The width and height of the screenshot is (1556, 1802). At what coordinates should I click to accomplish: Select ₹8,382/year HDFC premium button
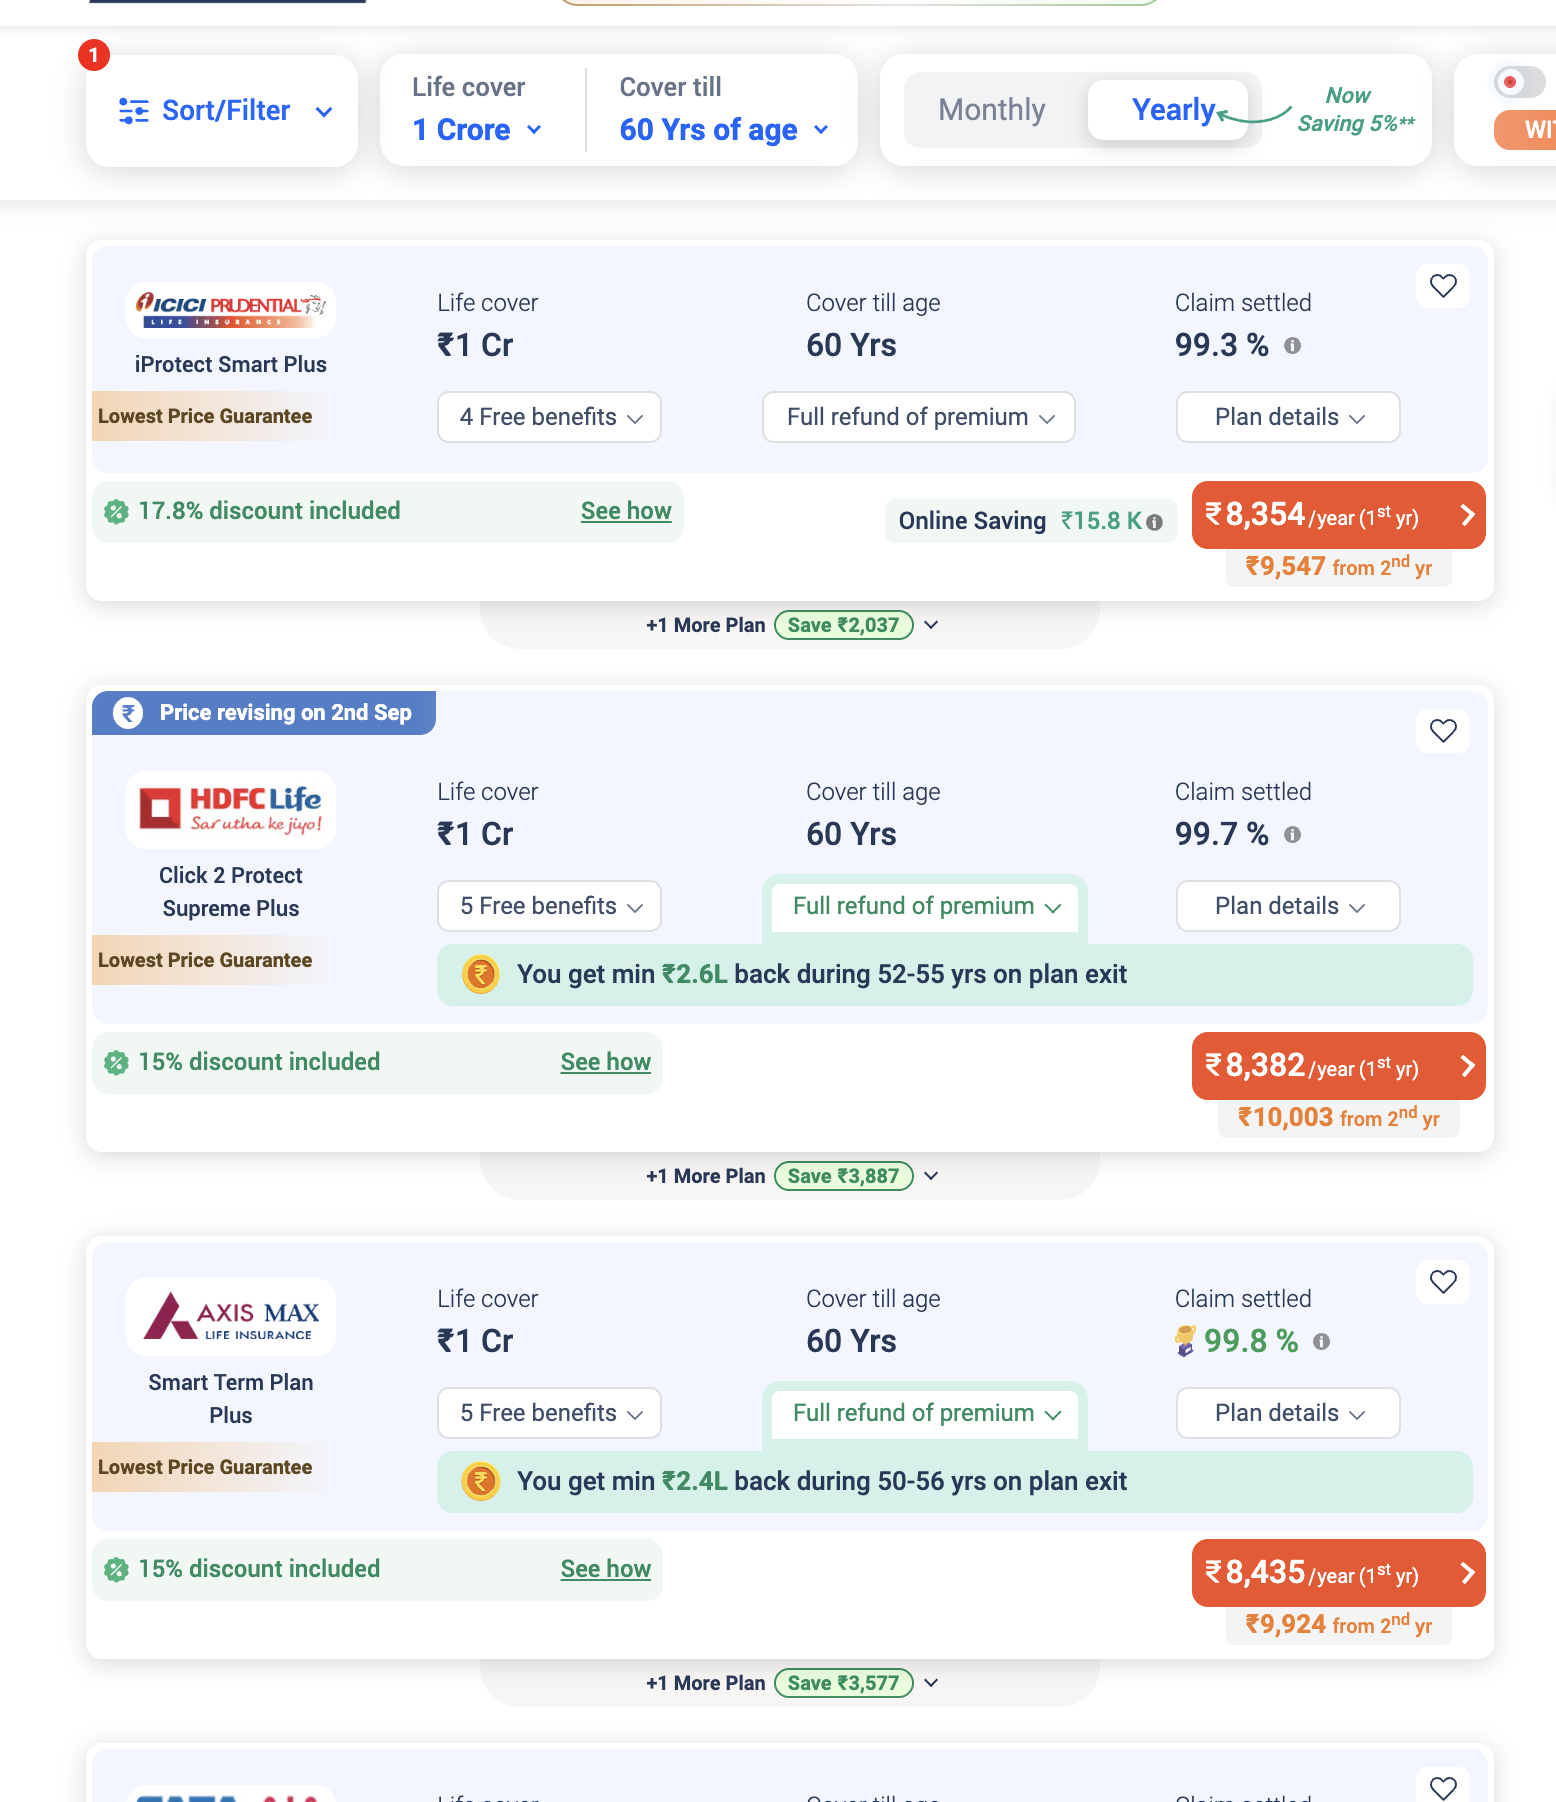tap(1338, 1066)
